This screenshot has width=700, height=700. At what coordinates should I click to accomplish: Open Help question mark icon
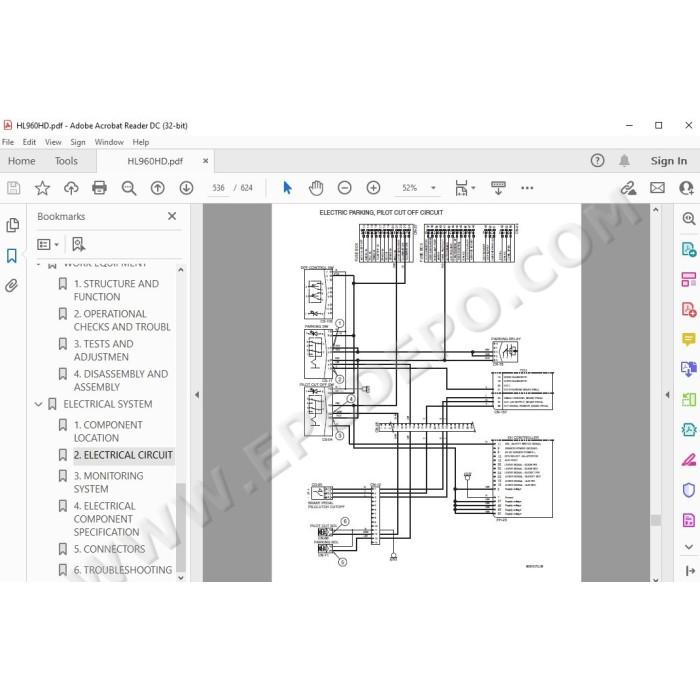(597, 161)
